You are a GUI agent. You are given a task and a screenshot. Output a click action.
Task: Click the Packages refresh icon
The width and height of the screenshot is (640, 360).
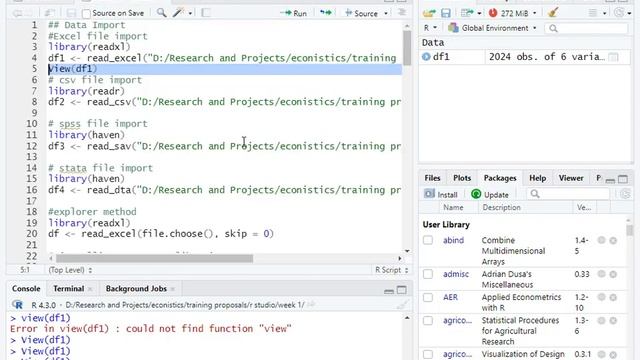pos(625,194)
